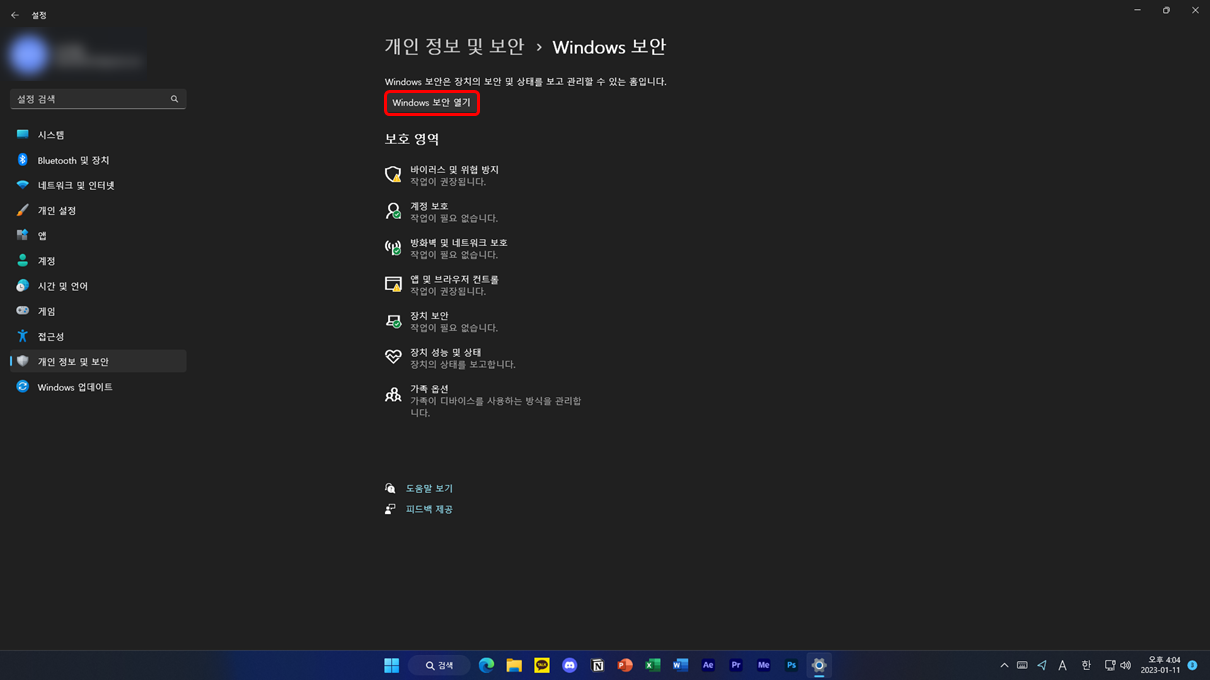Viewport: 1210px width, 680px height.
Task: Select 시스템 in the sidebar
Action: [x=98, y=134]
